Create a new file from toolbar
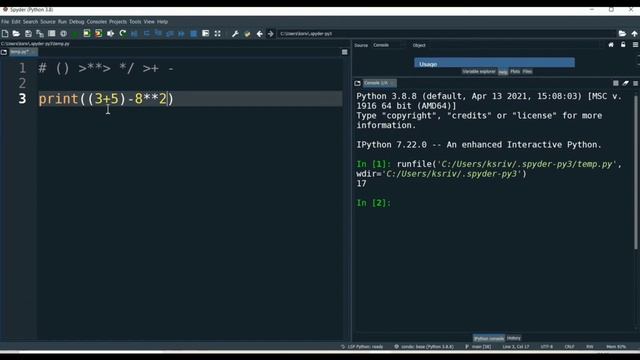 5,34
